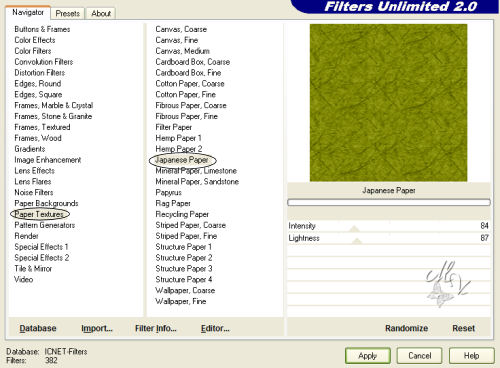
Task: Select Edges, Round category
Action: point(38,84)
